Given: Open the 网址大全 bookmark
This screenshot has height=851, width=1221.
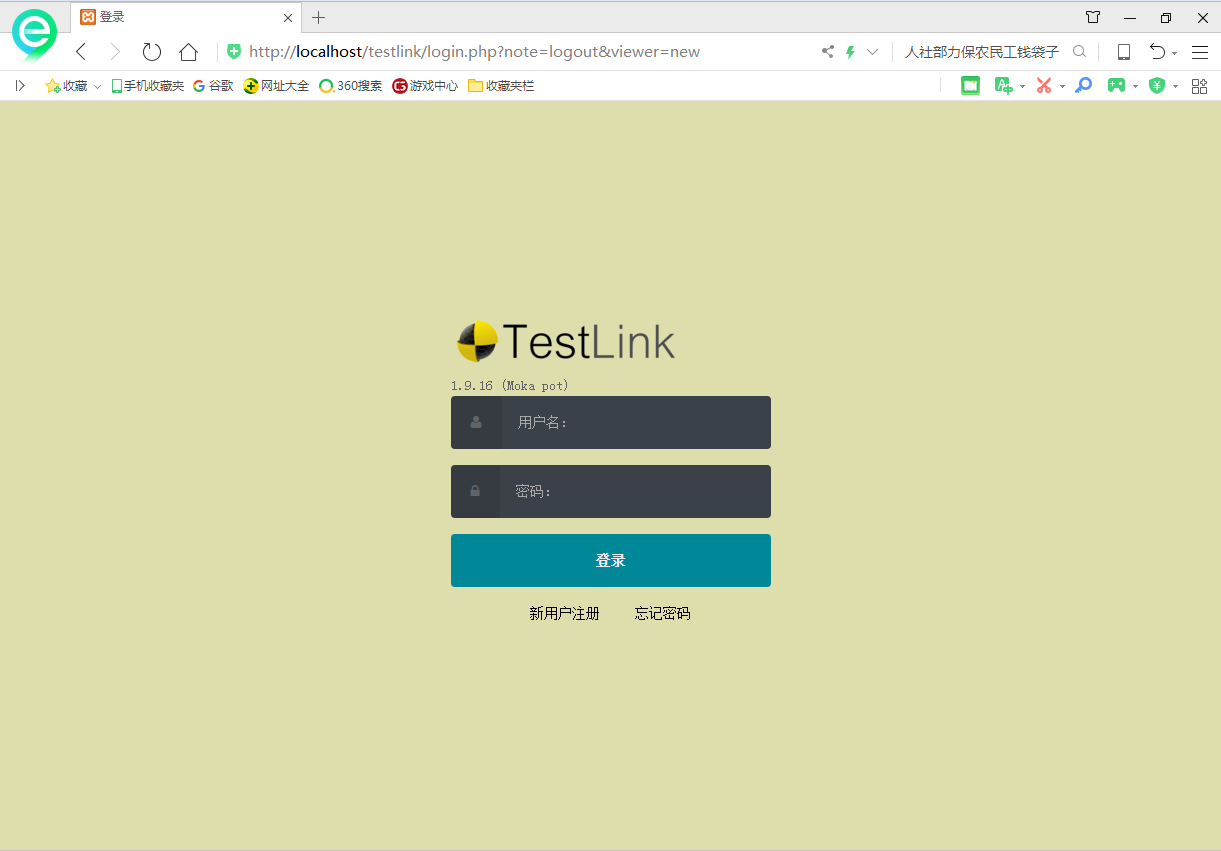Looking at the screenshot, I should click(x=276, y=86).
